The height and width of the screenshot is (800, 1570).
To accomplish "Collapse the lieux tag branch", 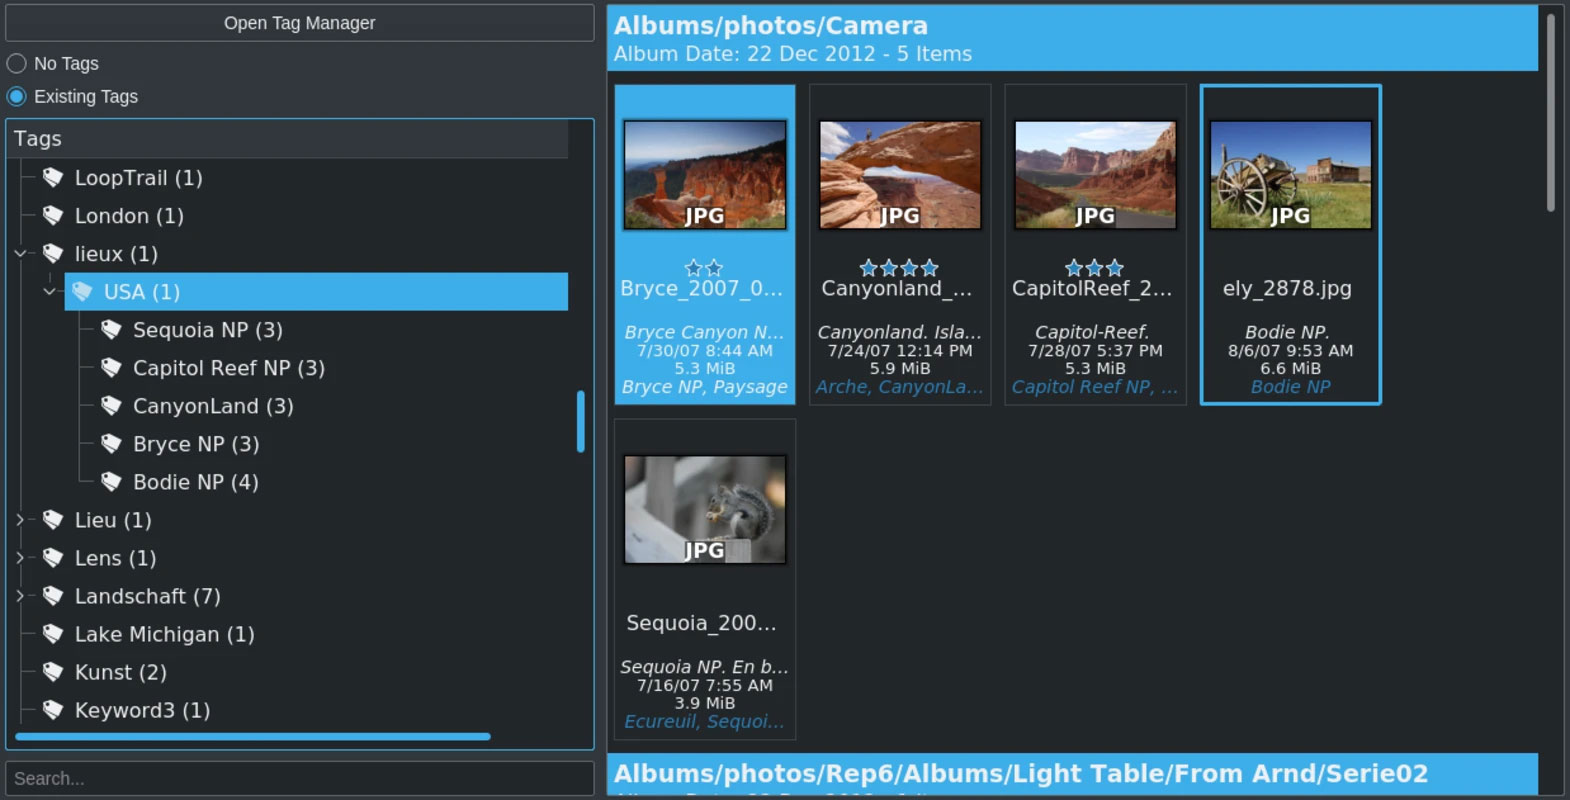I will pos(20,254).
